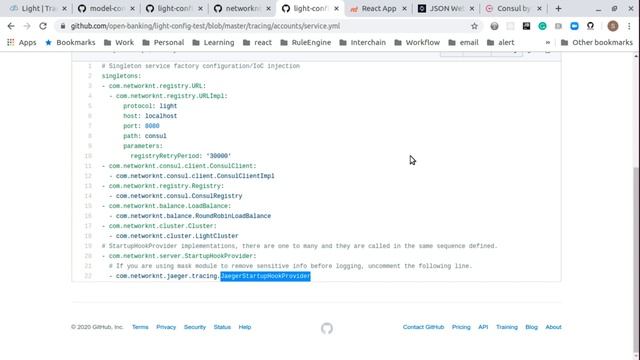Viewport: 640px width, 360px height.
Task: Switch to the React App tab
Action: (x=378, y=9)
